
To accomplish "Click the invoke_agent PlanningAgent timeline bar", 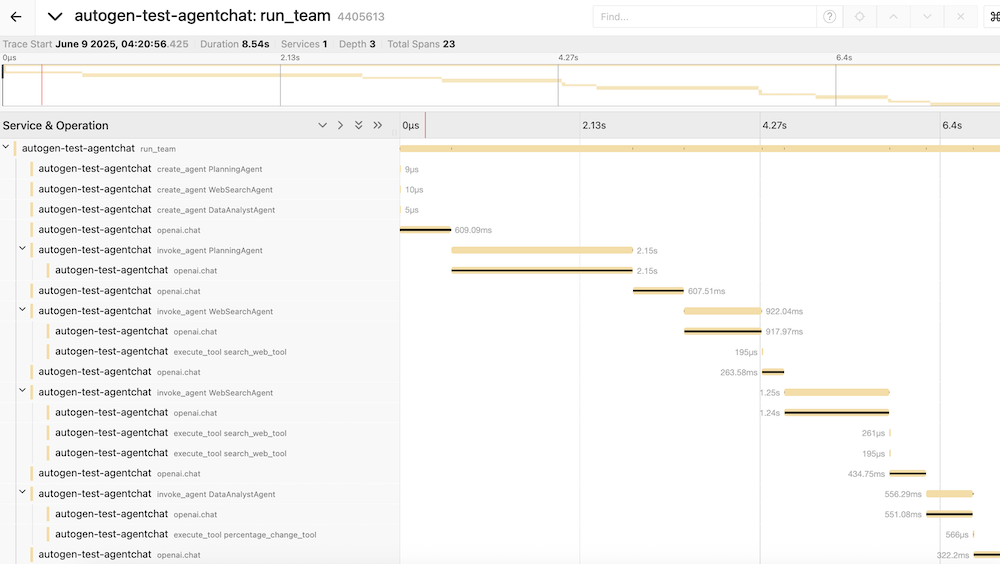I will 541,250.
